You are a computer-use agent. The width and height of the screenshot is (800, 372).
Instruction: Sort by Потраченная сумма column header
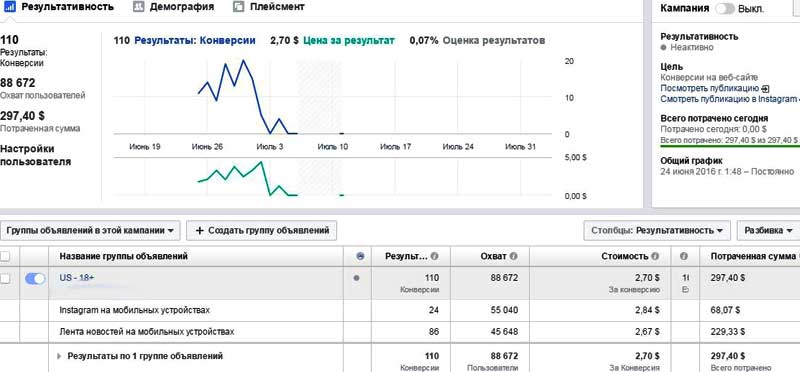(x=753, y=256)
